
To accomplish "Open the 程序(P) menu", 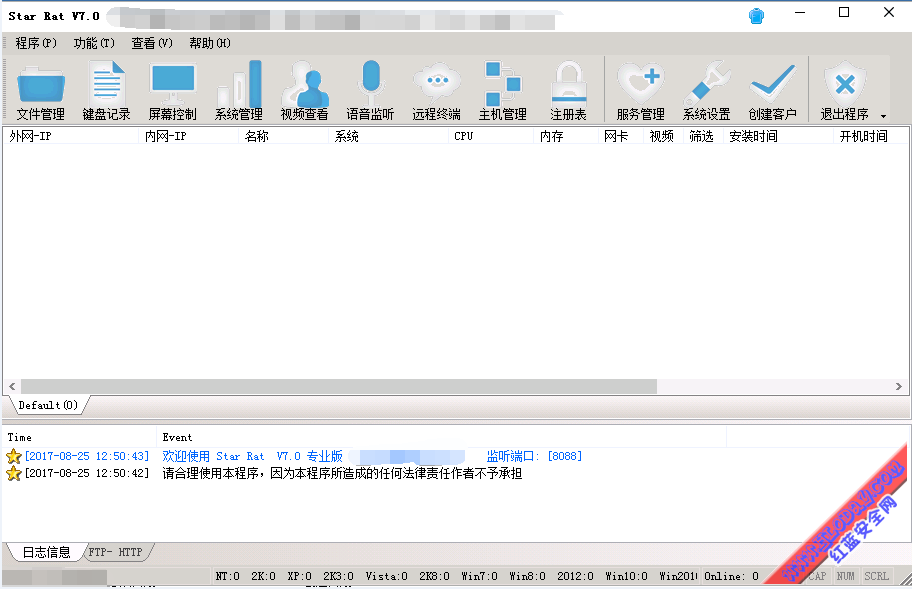I will 36,43.
